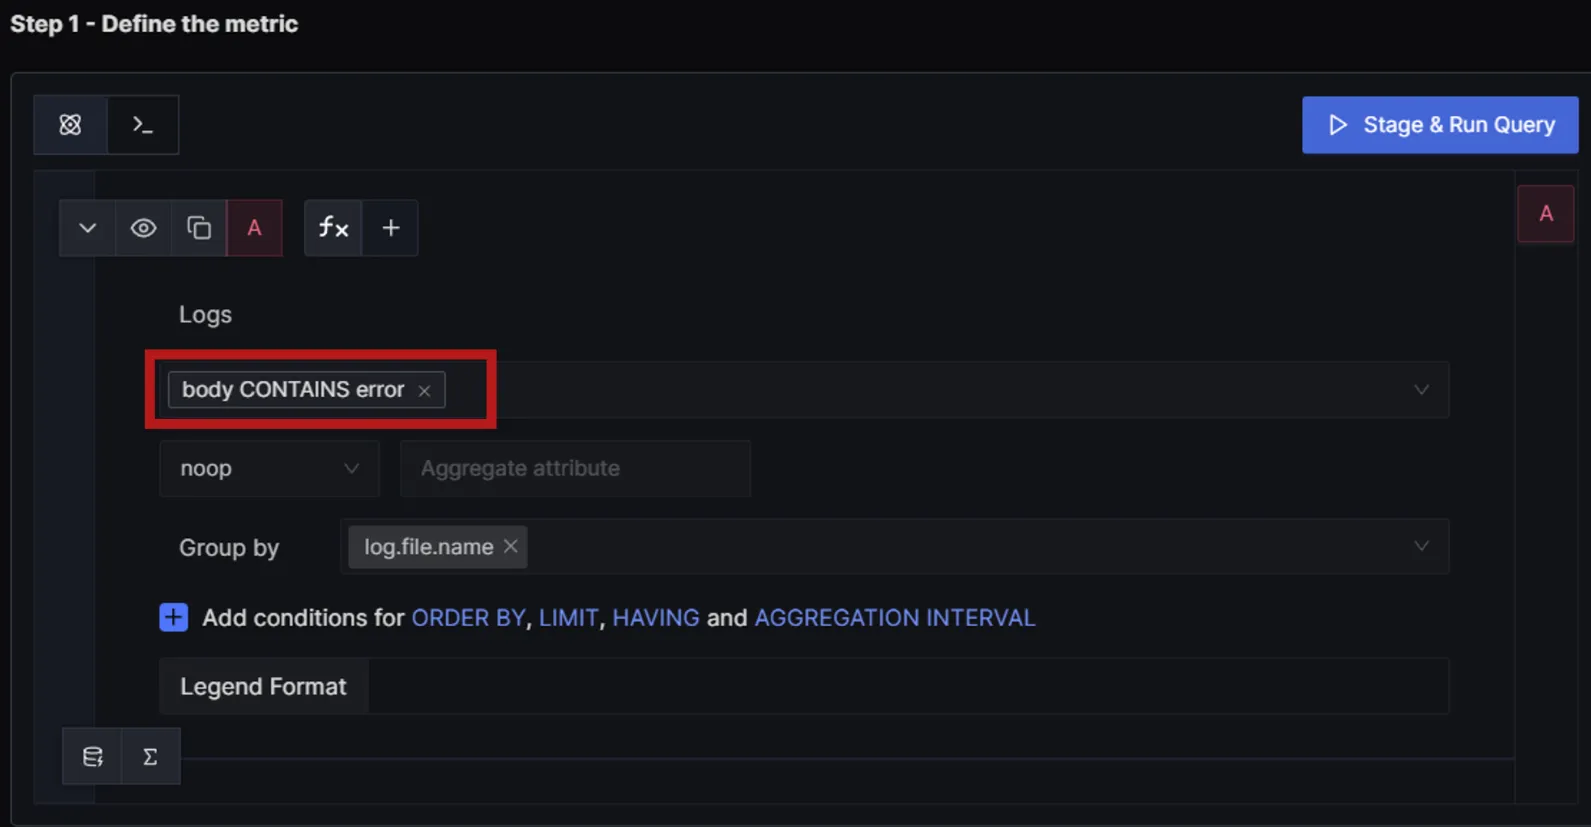Add query using database icon button
The image size is (1591, 827).
[92, 757]
